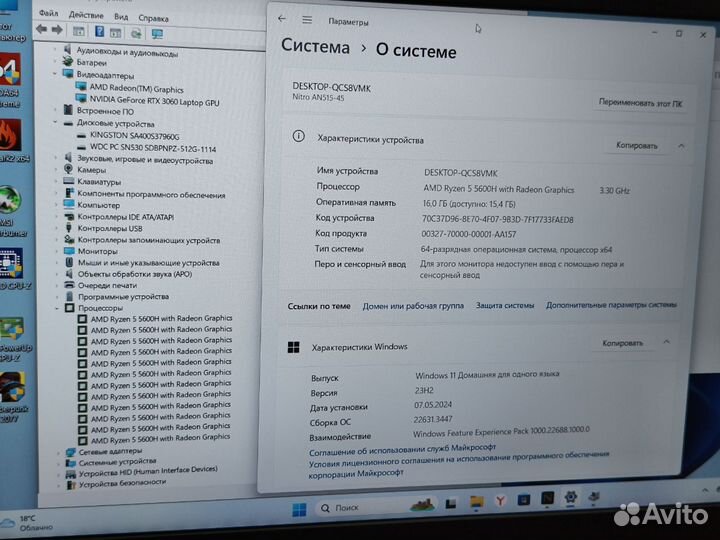The height and width of the screenshot is (540, 720).
Task: Expand the Сетевые адаптеры node
Action: pos(58,452)
